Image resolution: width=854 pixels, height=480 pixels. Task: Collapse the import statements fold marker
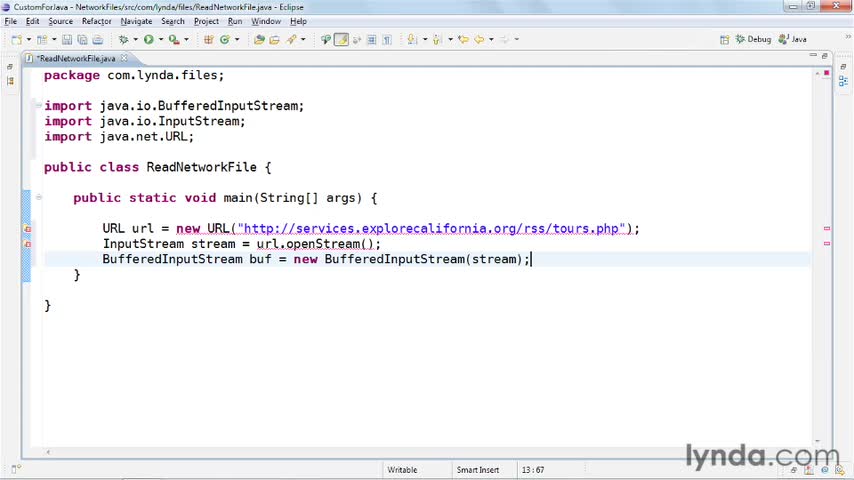tap(39, 105)
